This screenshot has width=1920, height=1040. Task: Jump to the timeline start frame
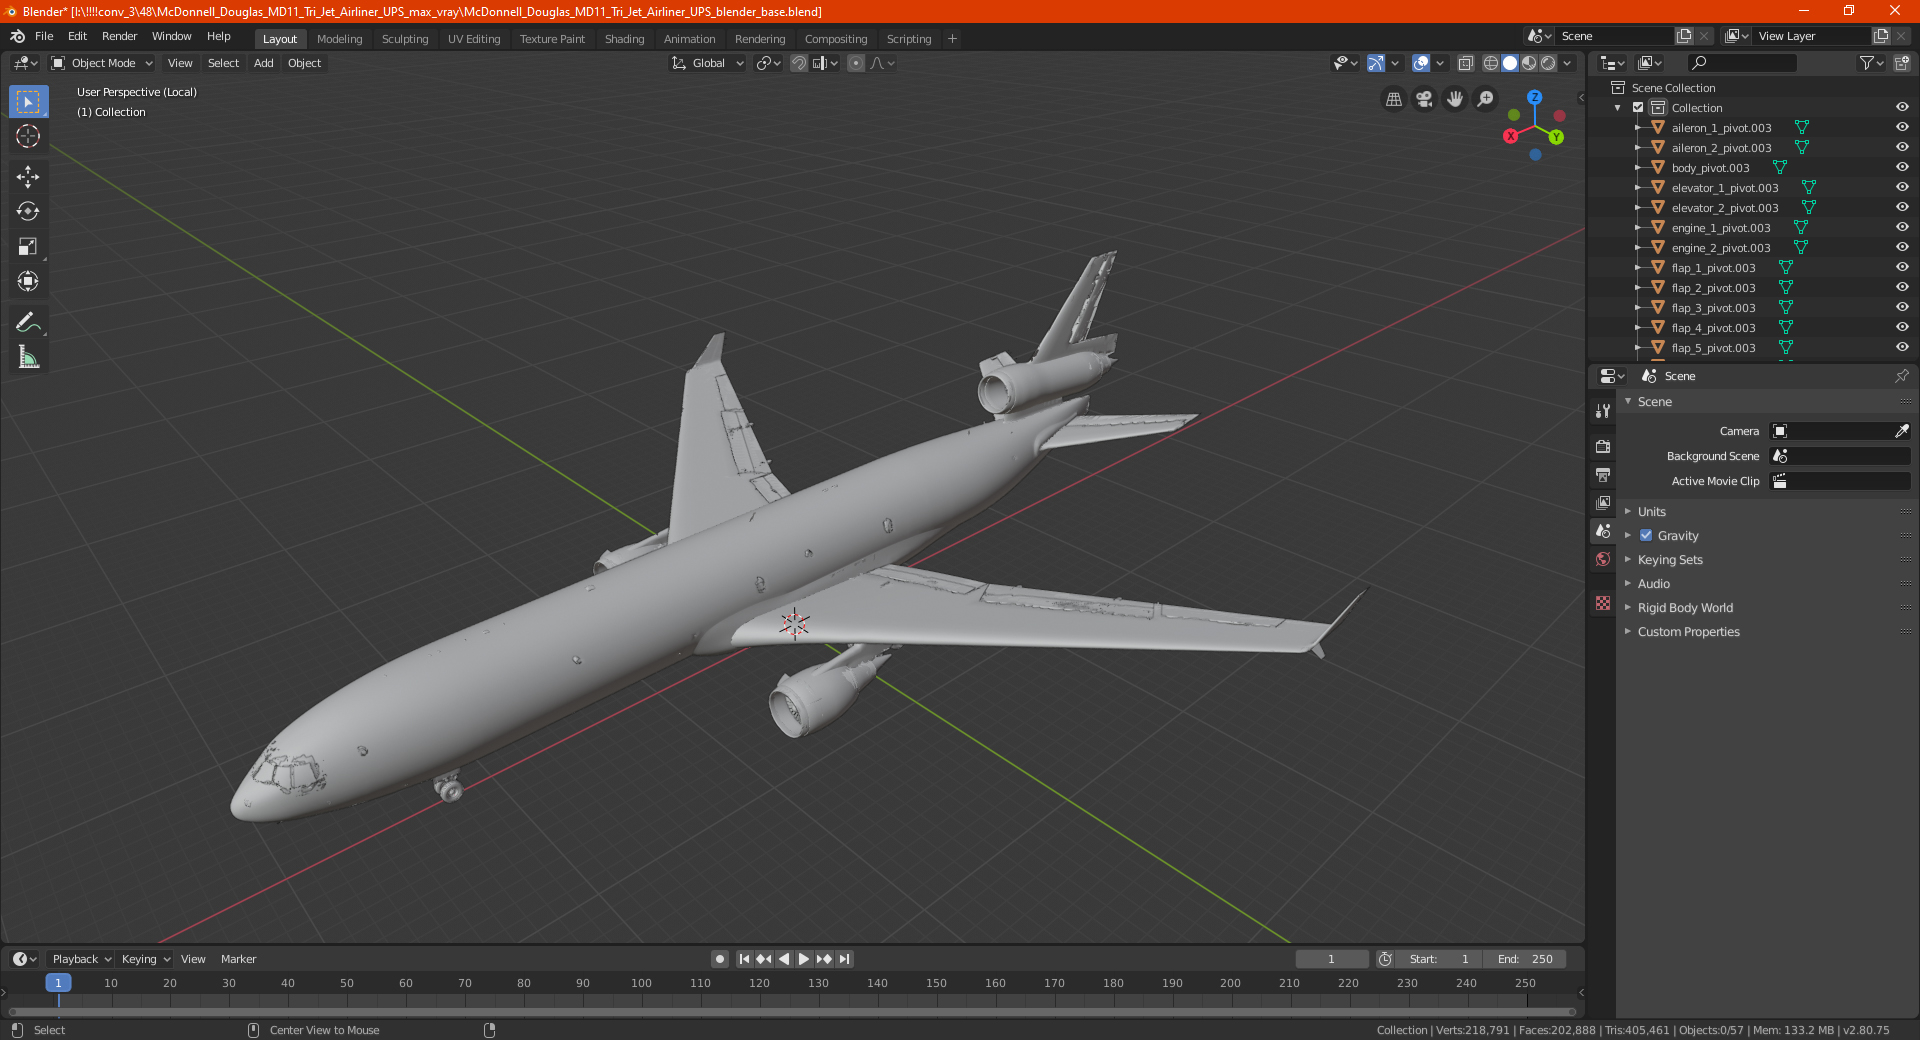[744, 959]
